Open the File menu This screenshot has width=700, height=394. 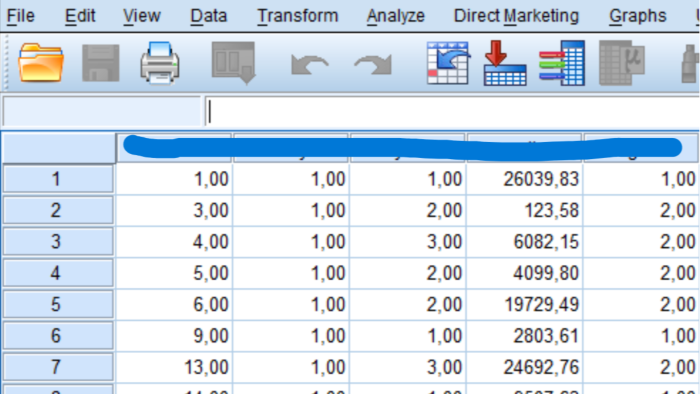(x=21, y=16)
